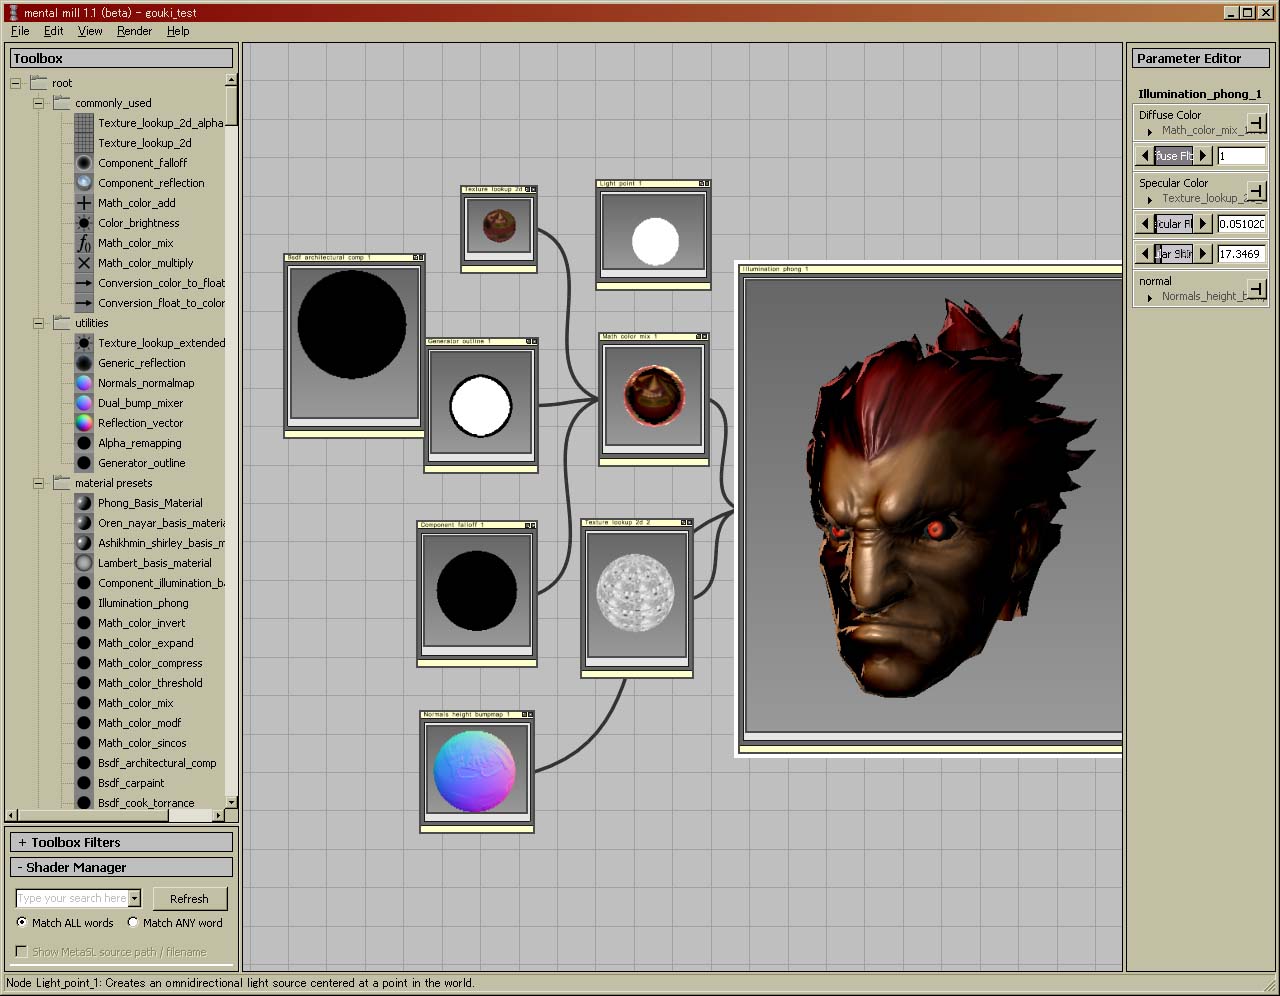The width and height of the screenshot is (1280, 996).
Task: Increase the Diffuse float slider with right arrow
Action: tap(1204, 156)
